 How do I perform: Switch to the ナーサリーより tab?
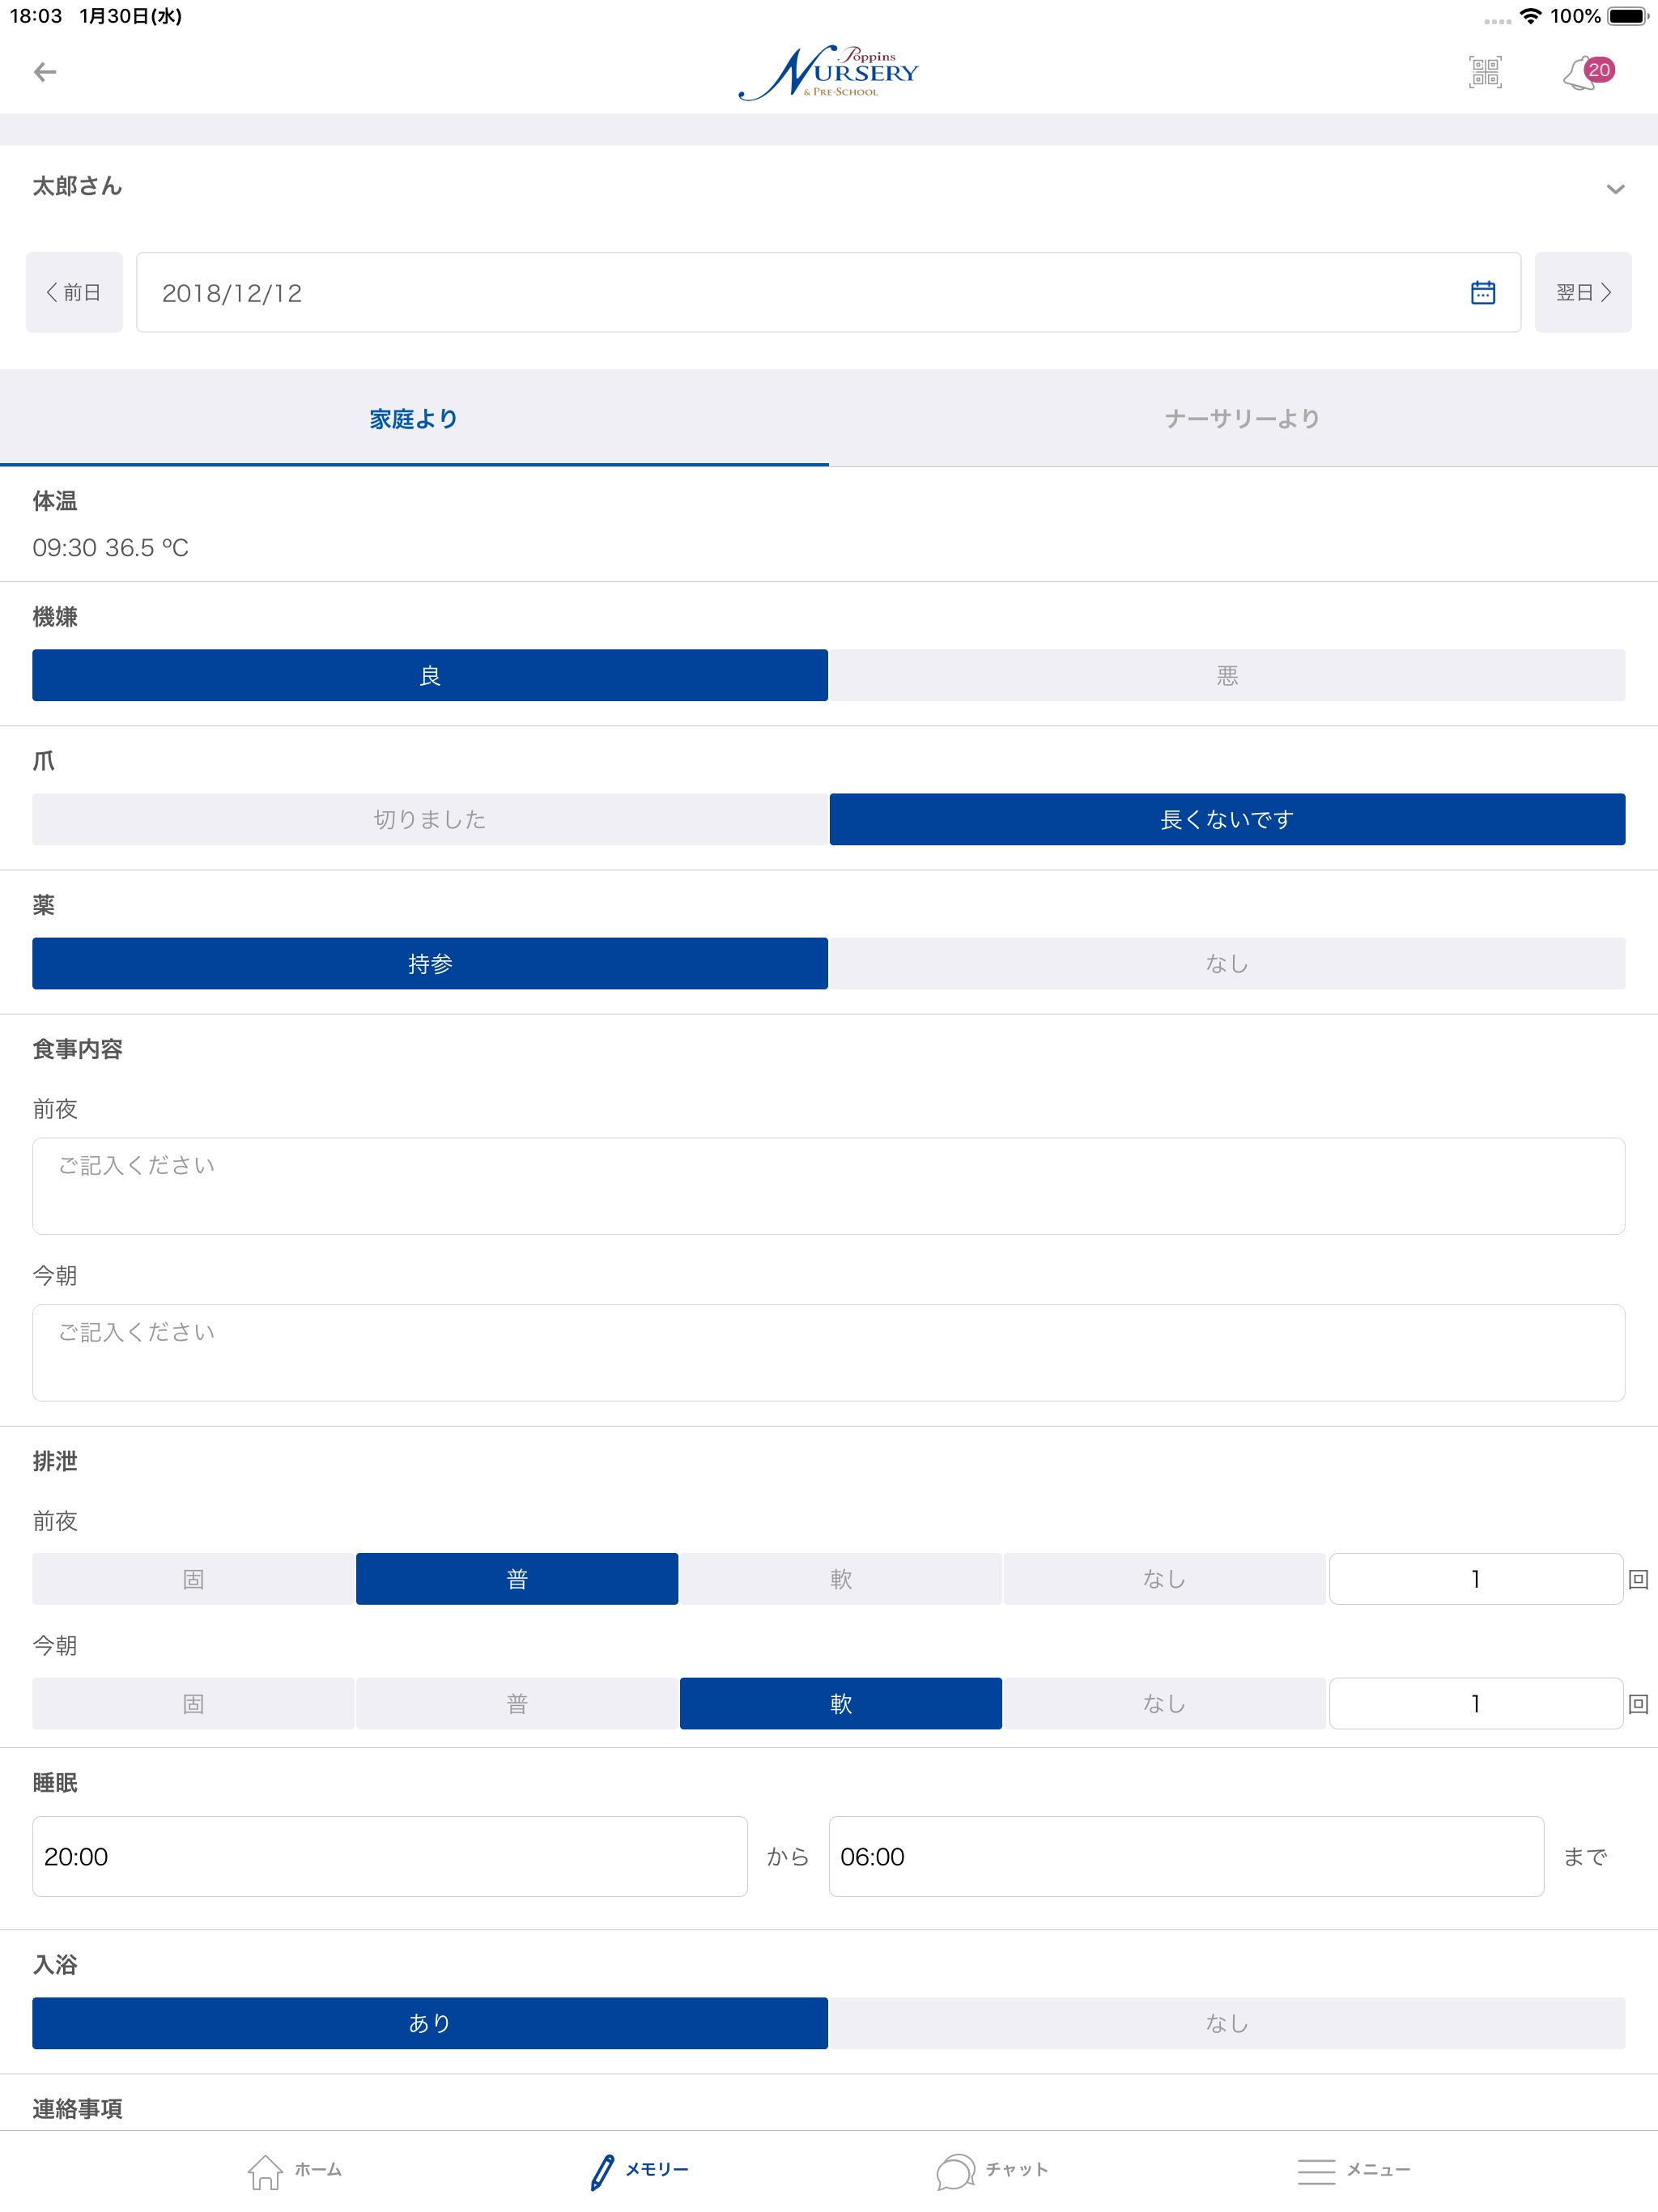[1243, 418]
